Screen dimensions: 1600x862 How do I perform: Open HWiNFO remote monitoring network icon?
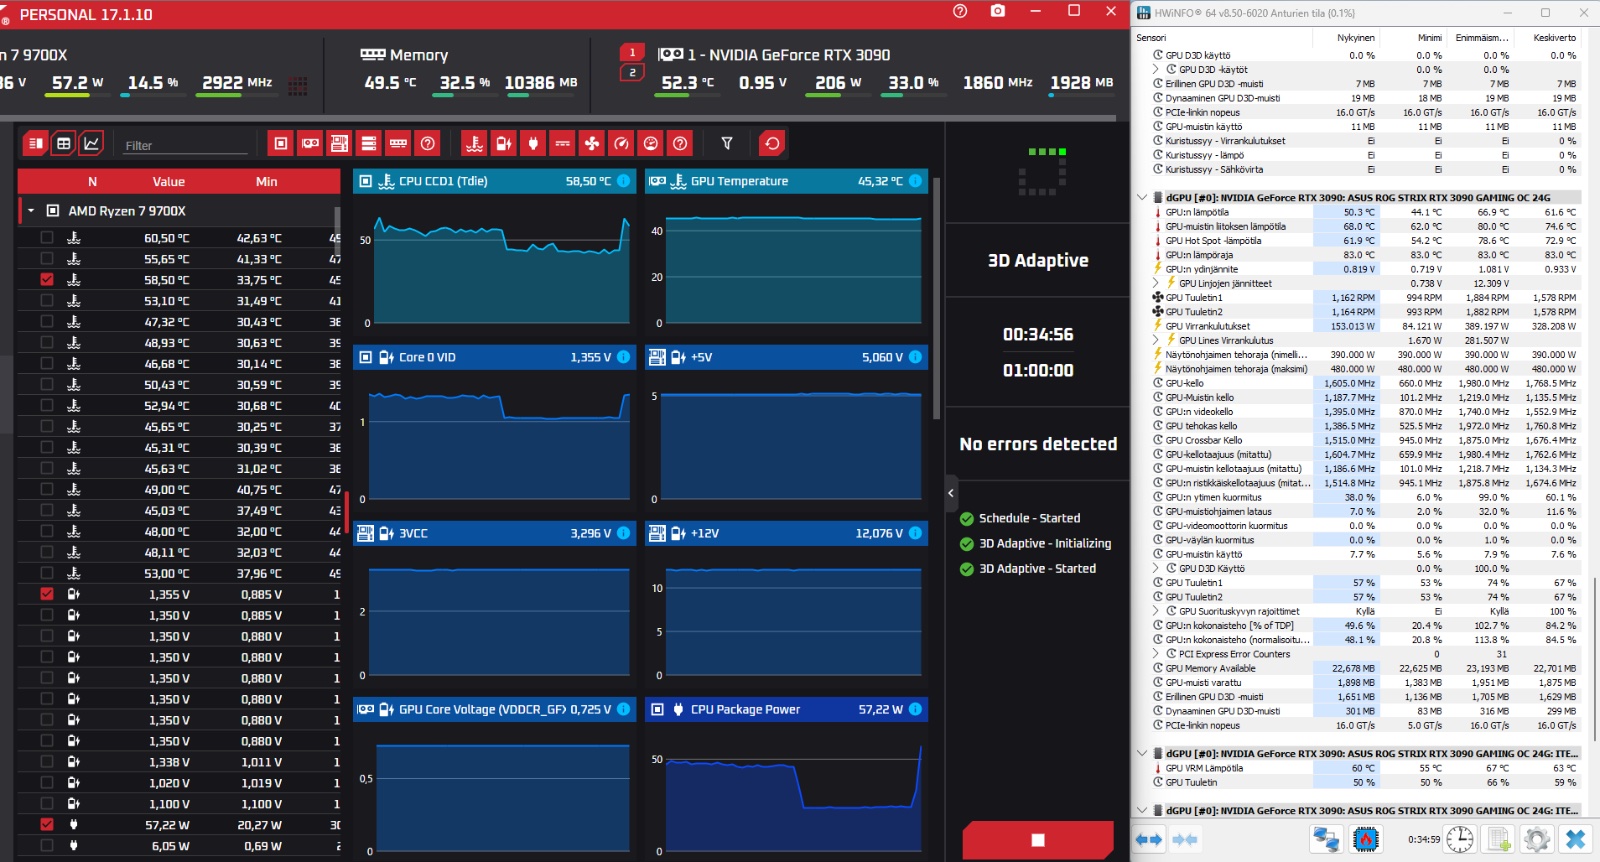(1326, 840)
